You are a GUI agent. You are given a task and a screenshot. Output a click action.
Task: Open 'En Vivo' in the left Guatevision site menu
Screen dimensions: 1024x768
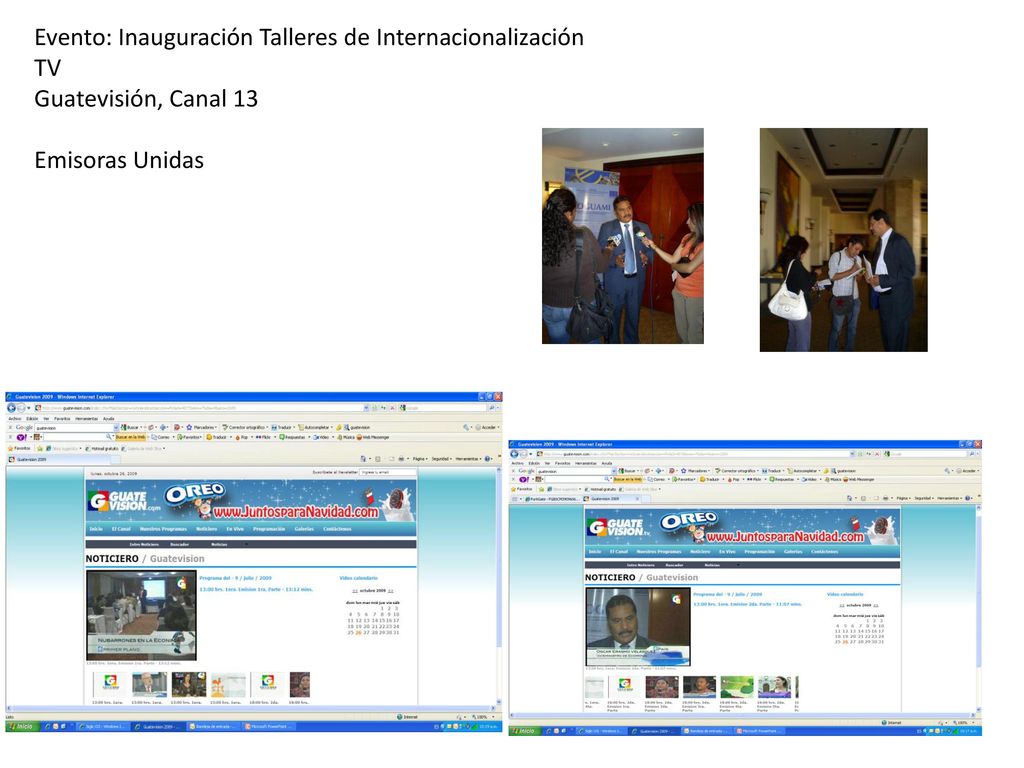coord(234,529)
